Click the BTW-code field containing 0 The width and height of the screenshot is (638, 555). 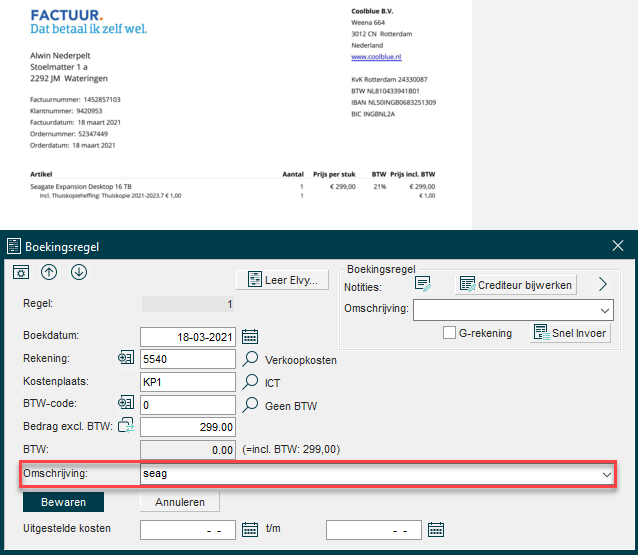point(188,405)
